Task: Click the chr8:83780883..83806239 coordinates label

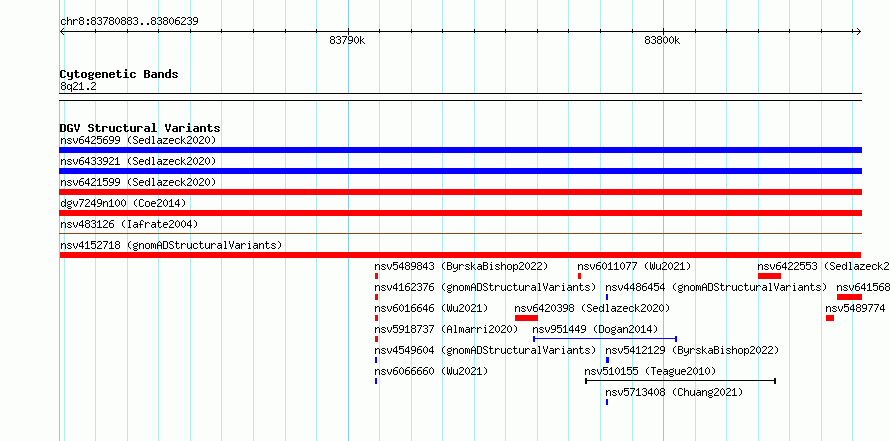Action: (129, 22)
